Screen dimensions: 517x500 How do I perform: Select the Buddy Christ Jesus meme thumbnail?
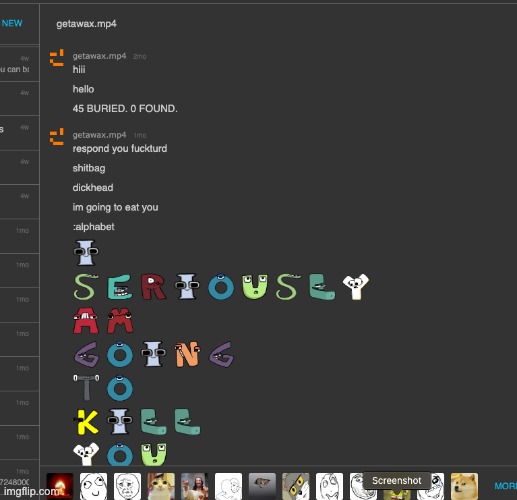[195, 486]
